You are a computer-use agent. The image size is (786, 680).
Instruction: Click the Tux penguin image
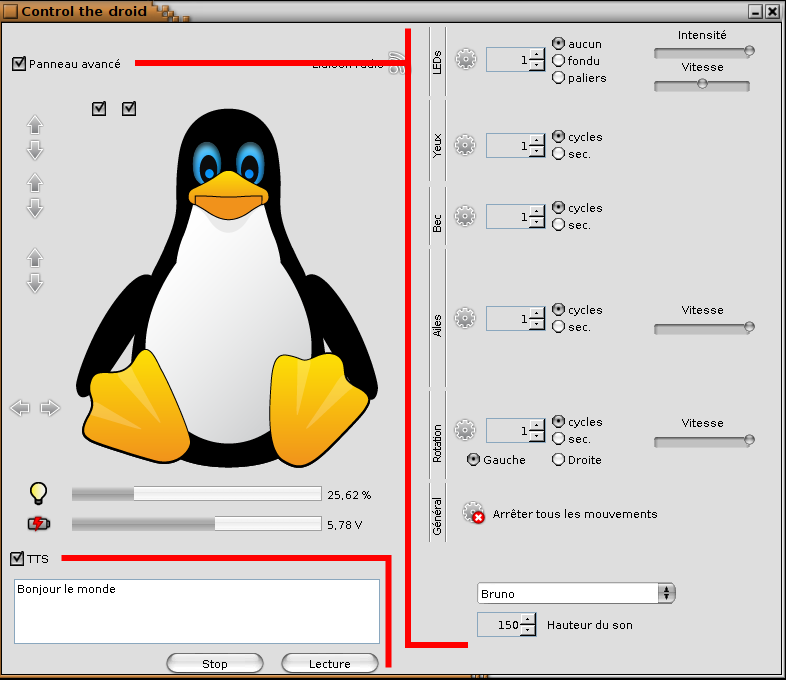coord(227,288)
